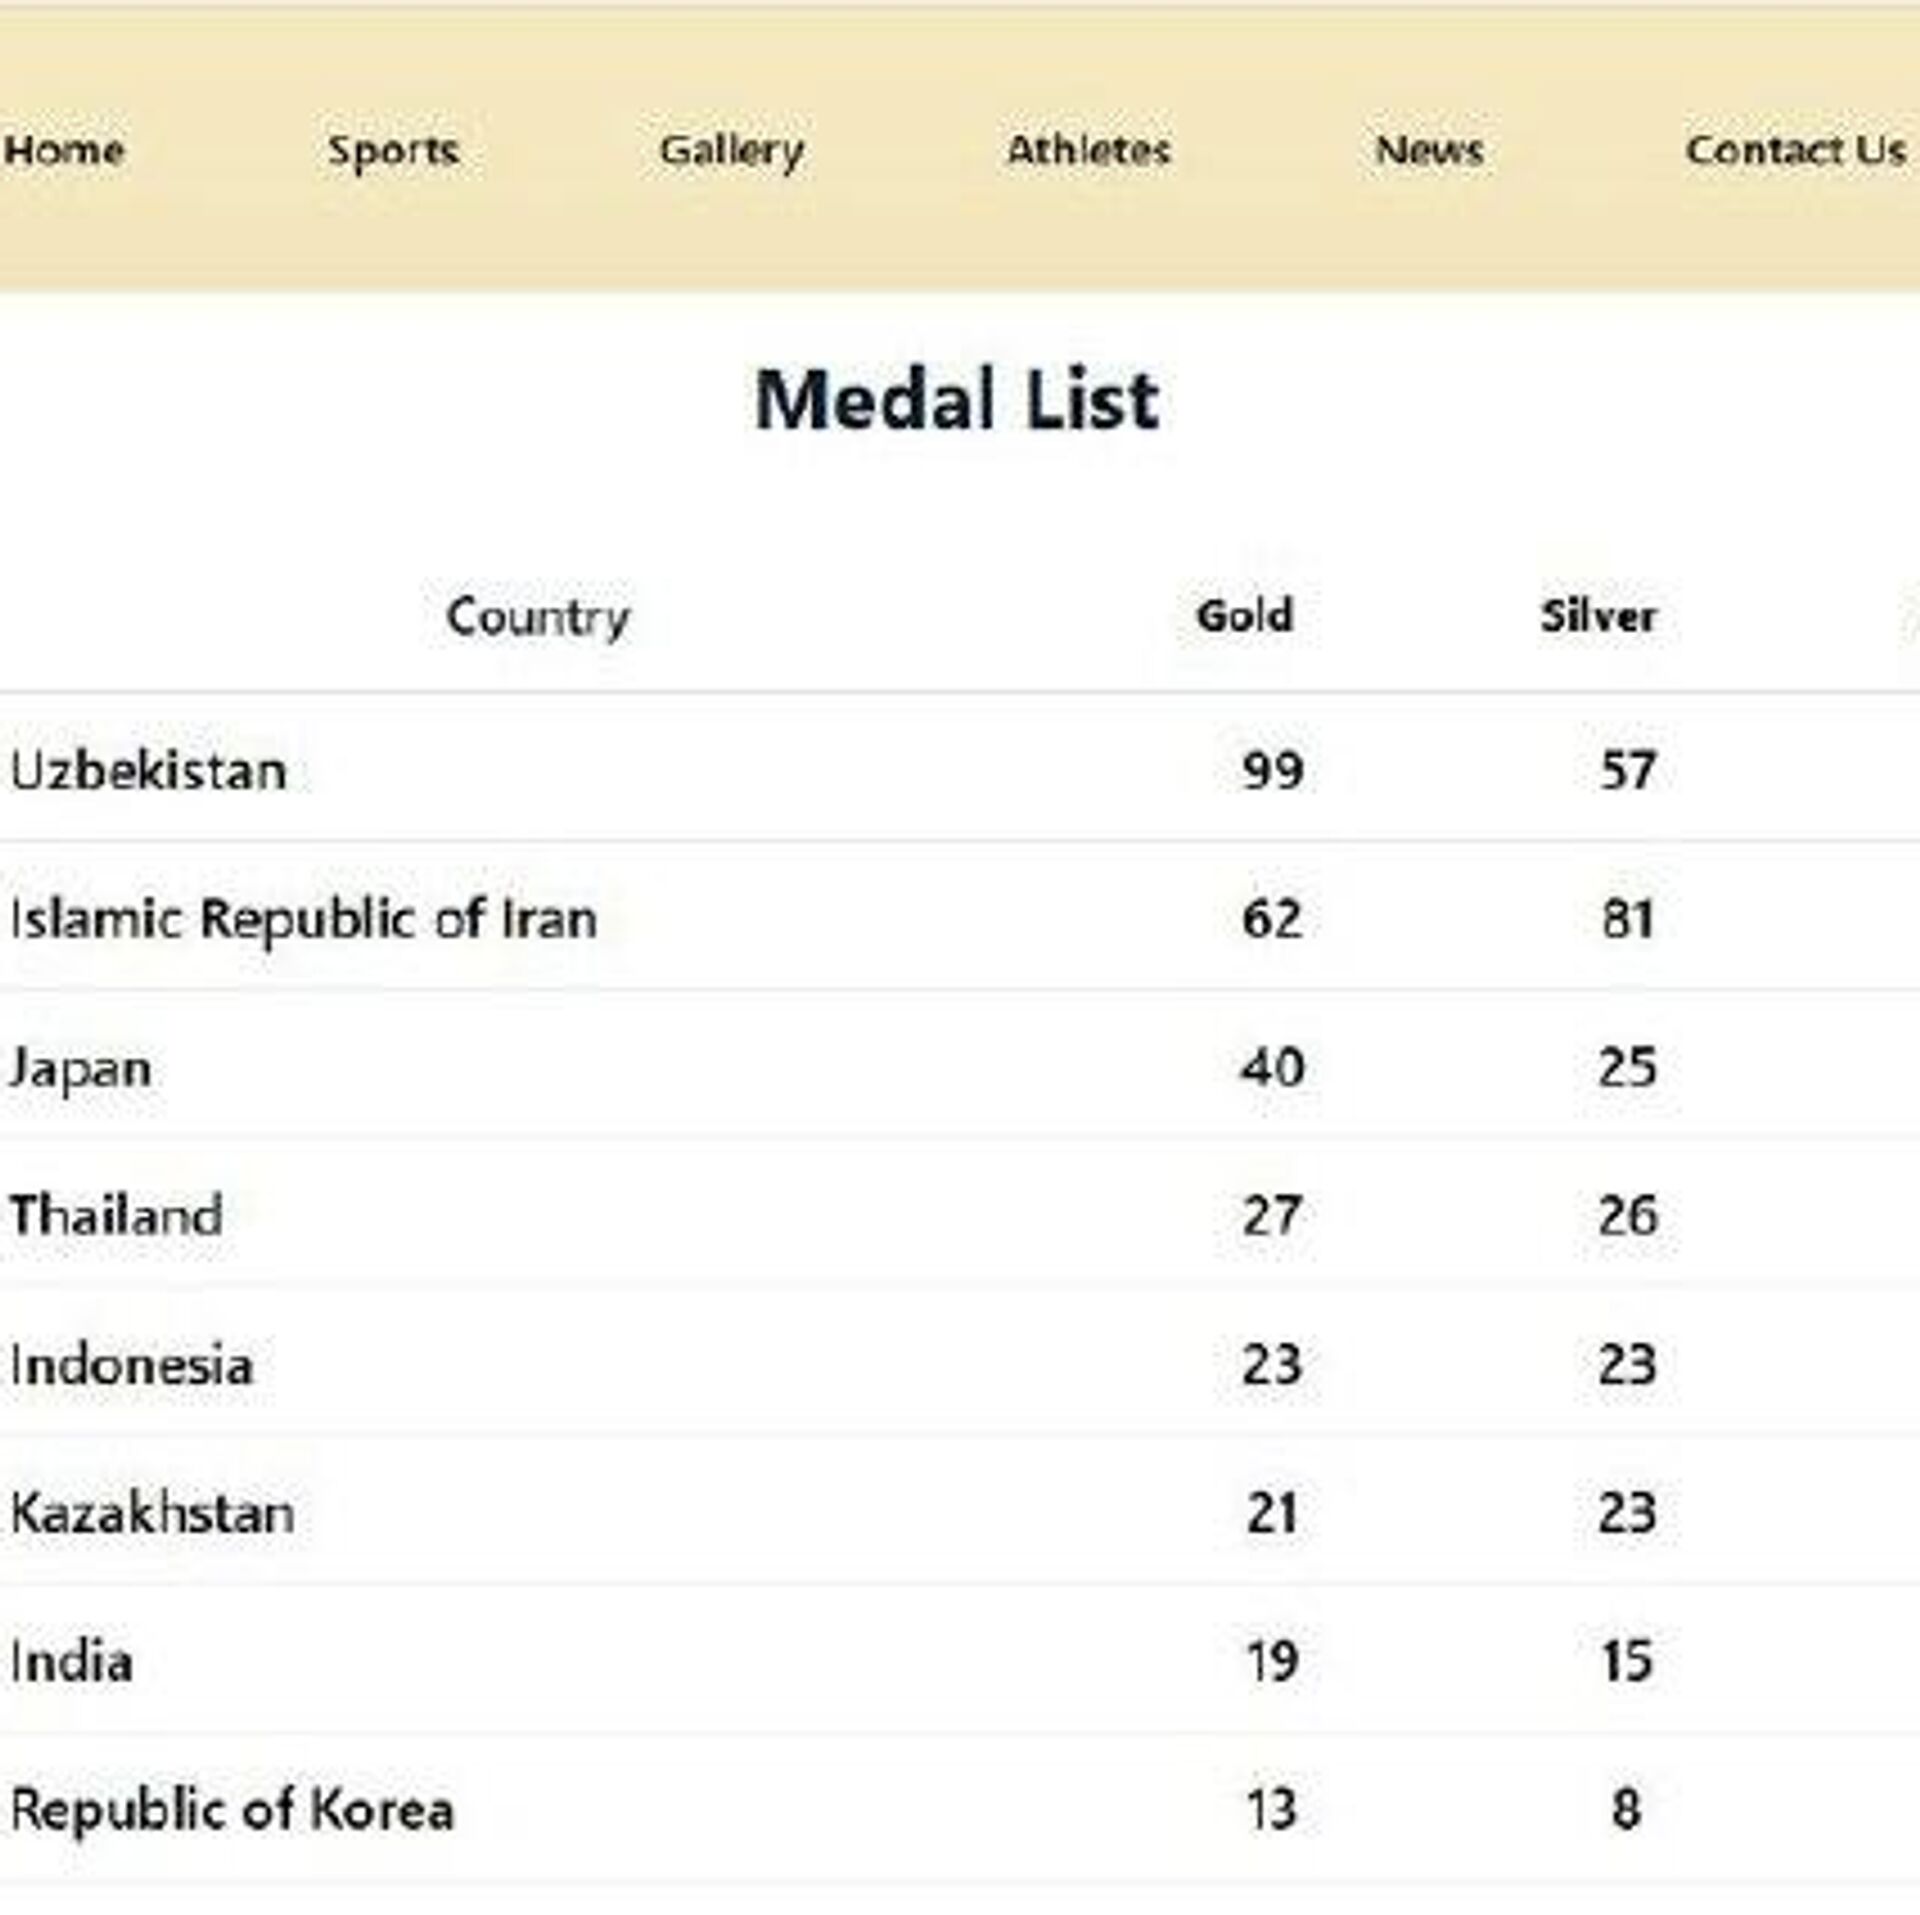Click Uzbekistan's gold count of 99
The width and height of the screenshot is (1920, 1915).
tap(1272, 771)
